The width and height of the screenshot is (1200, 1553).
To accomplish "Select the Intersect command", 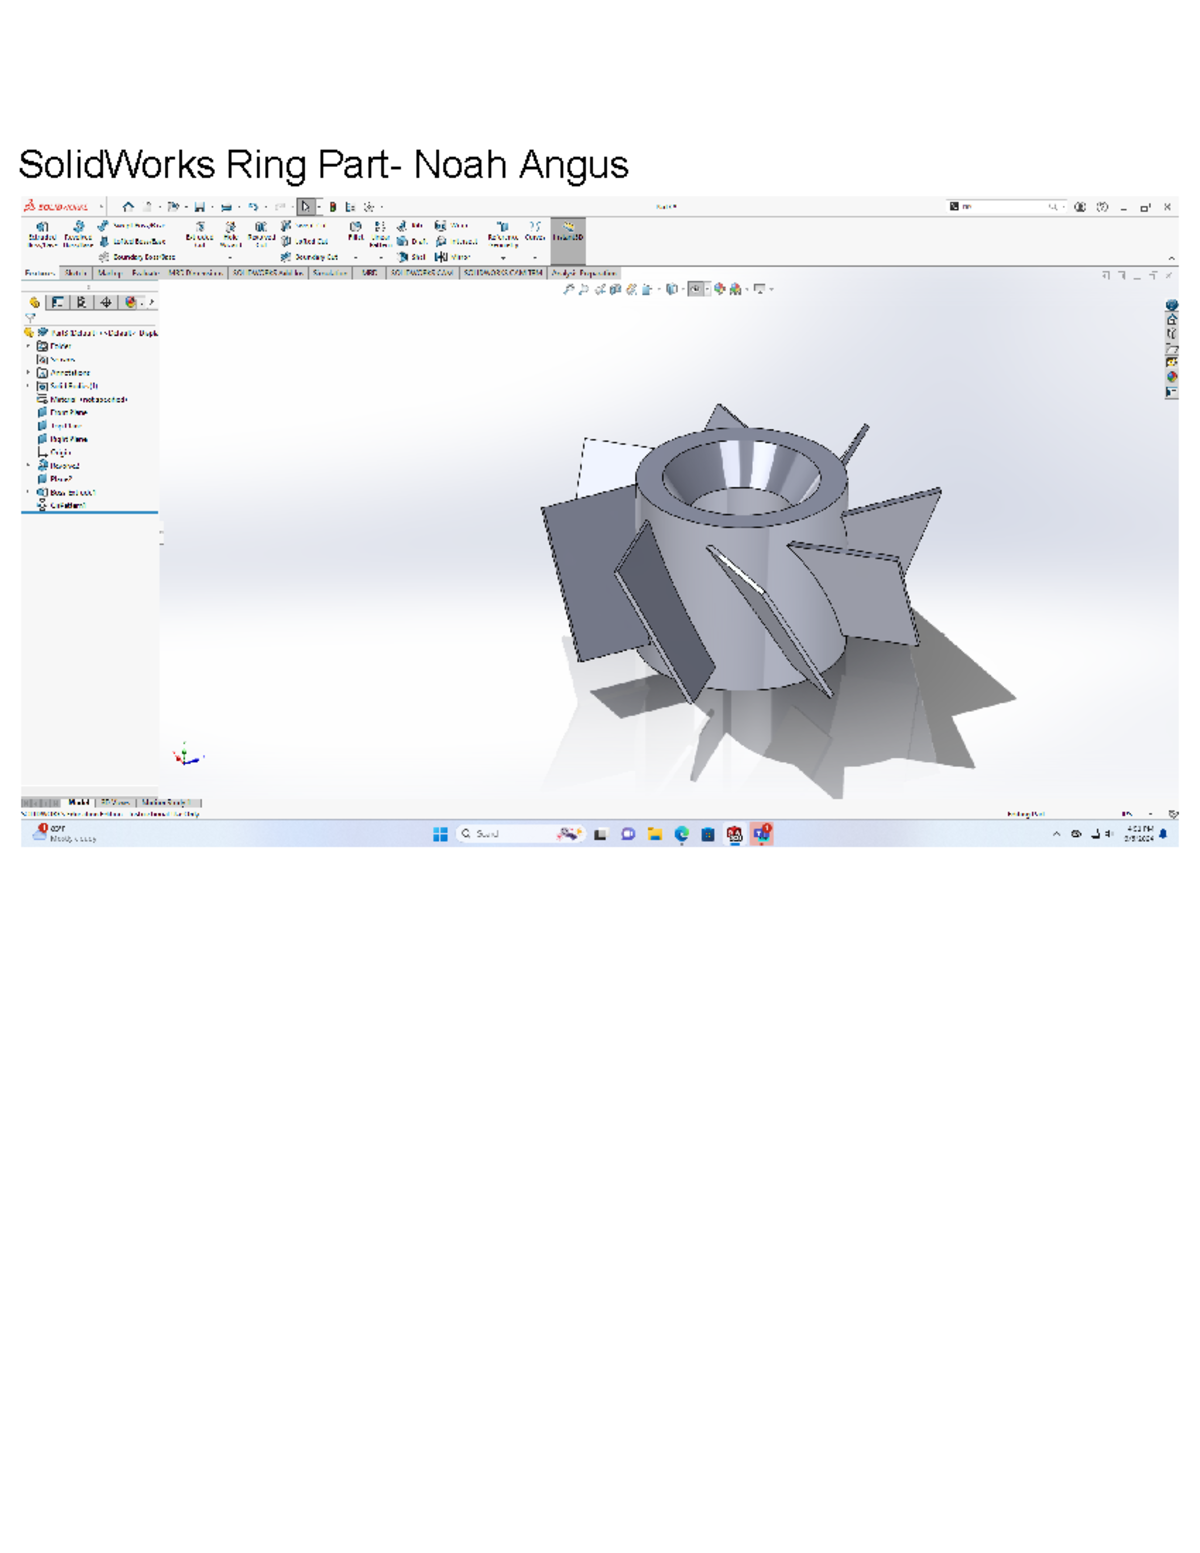I will tap(456, 241).
